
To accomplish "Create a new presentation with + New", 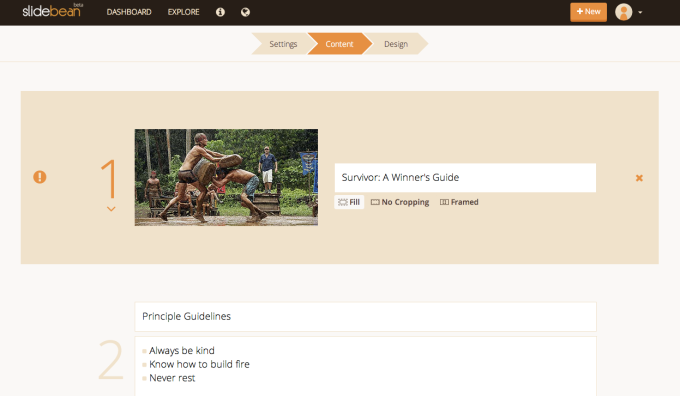I will [x=588, y=12].
